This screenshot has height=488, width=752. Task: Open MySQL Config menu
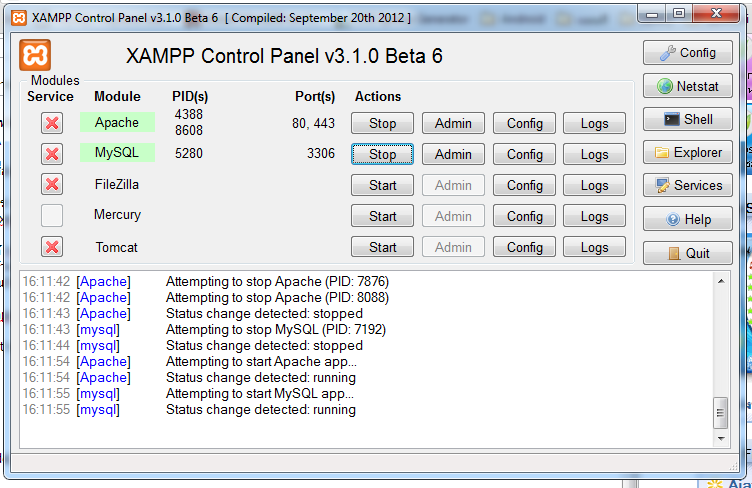pyautogui.click(x=524, y=154)
